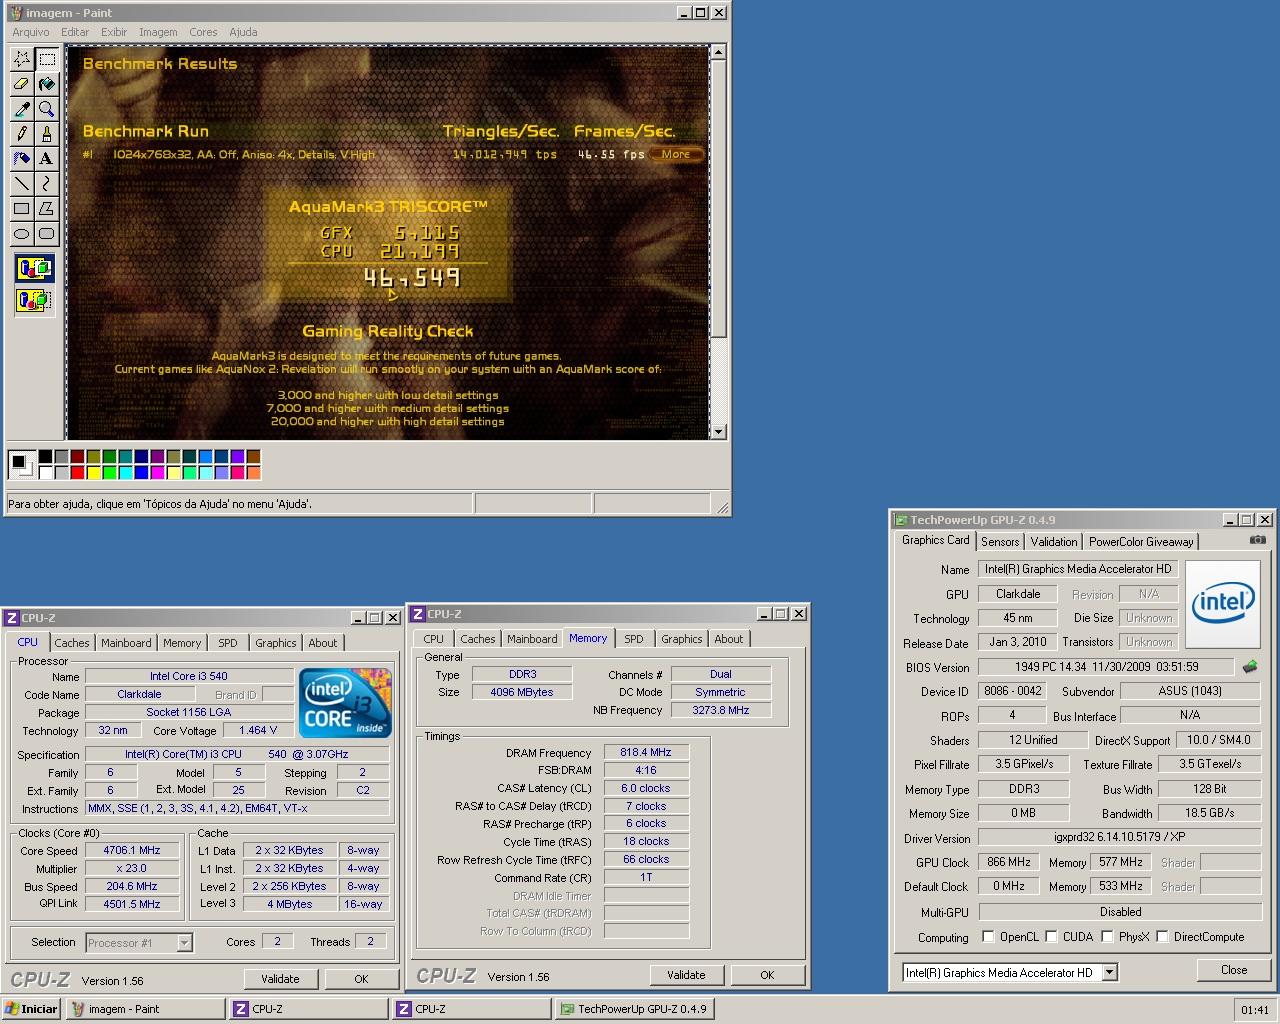
Task: Click the Driver Version field 'igxprd32 6.14.10.5179 / XP'
Action: 1120,838
